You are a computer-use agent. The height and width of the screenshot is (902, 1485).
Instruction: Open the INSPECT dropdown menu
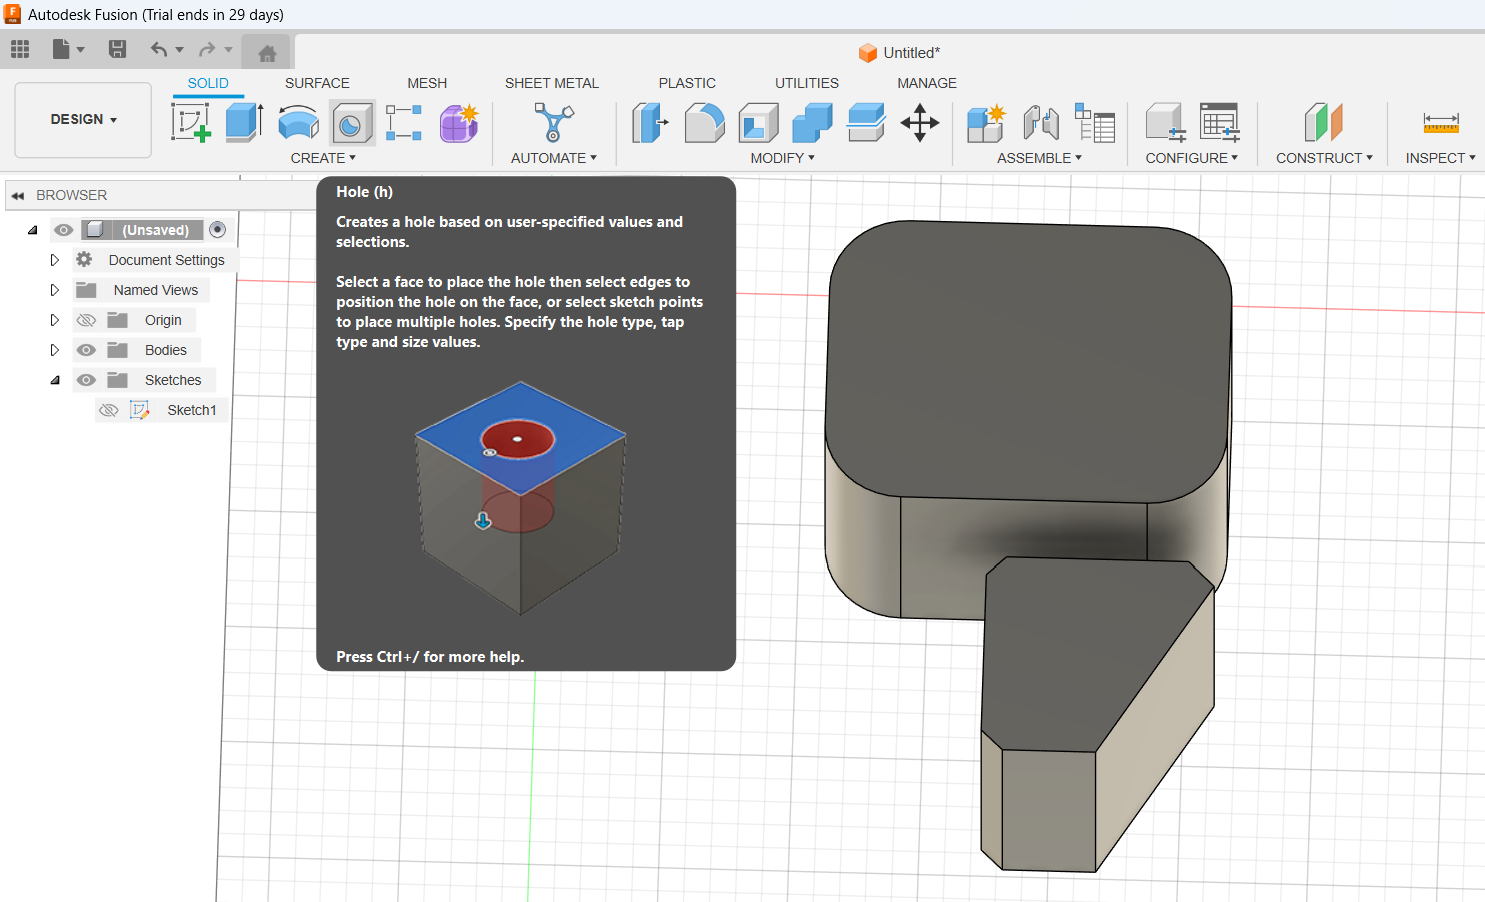(x=1441, y=158)
